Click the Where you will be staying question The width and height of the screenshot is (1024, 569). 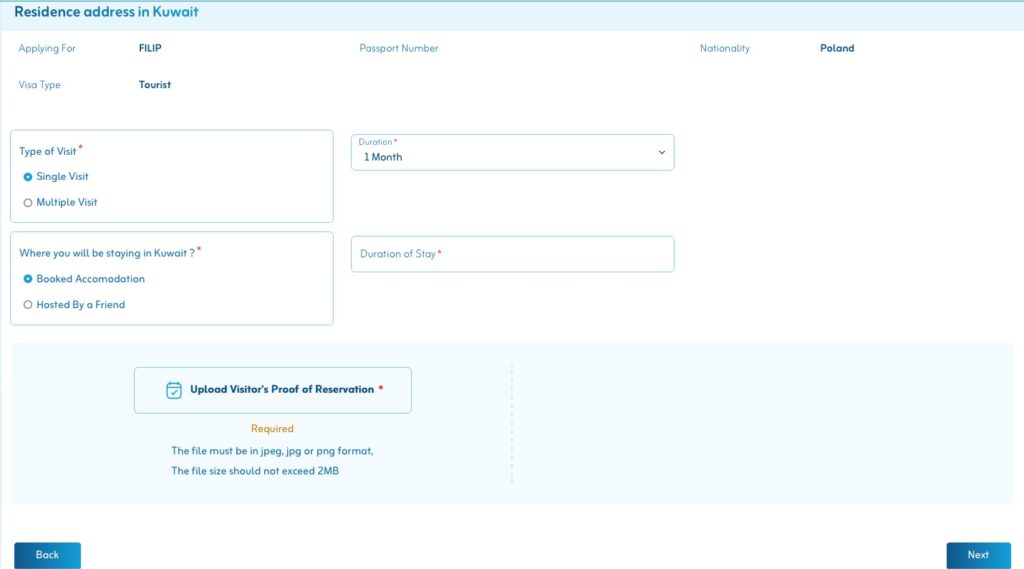coord(106,253)
